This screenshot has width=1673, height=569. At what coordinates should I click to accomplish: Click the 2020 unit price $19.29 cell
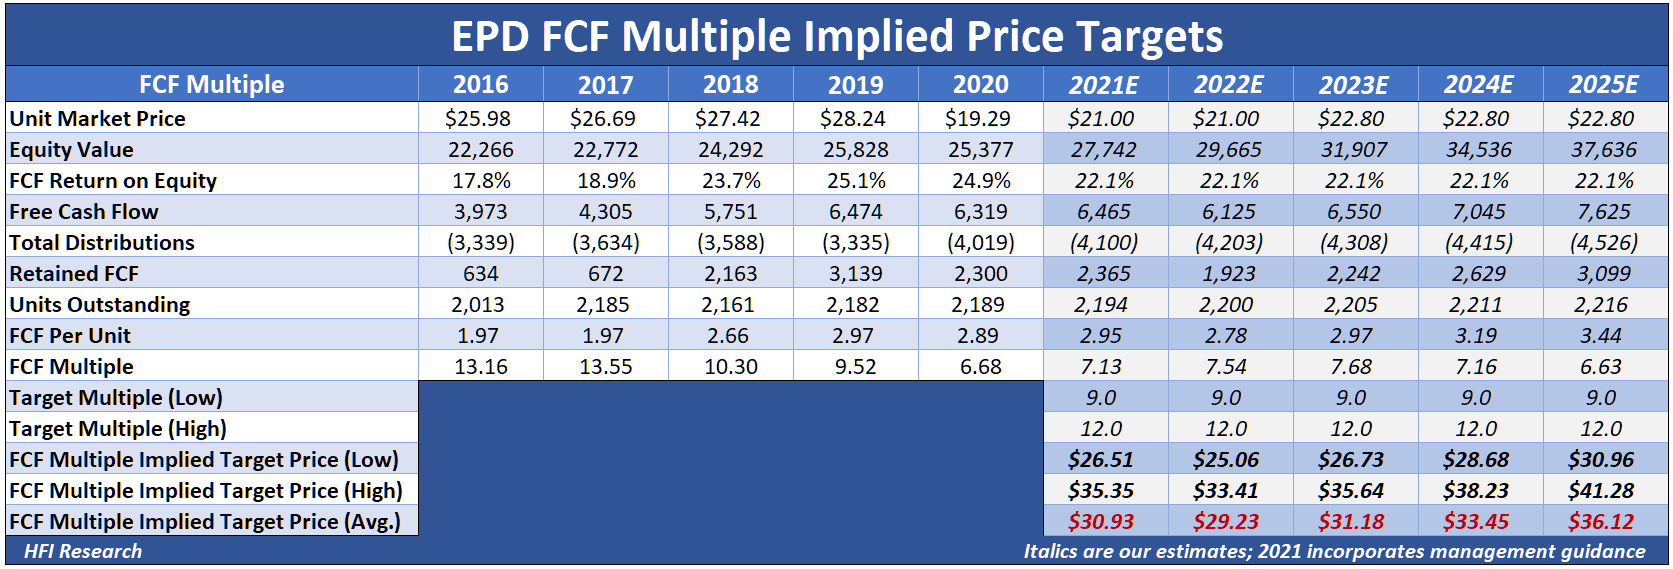pos(980,118)
